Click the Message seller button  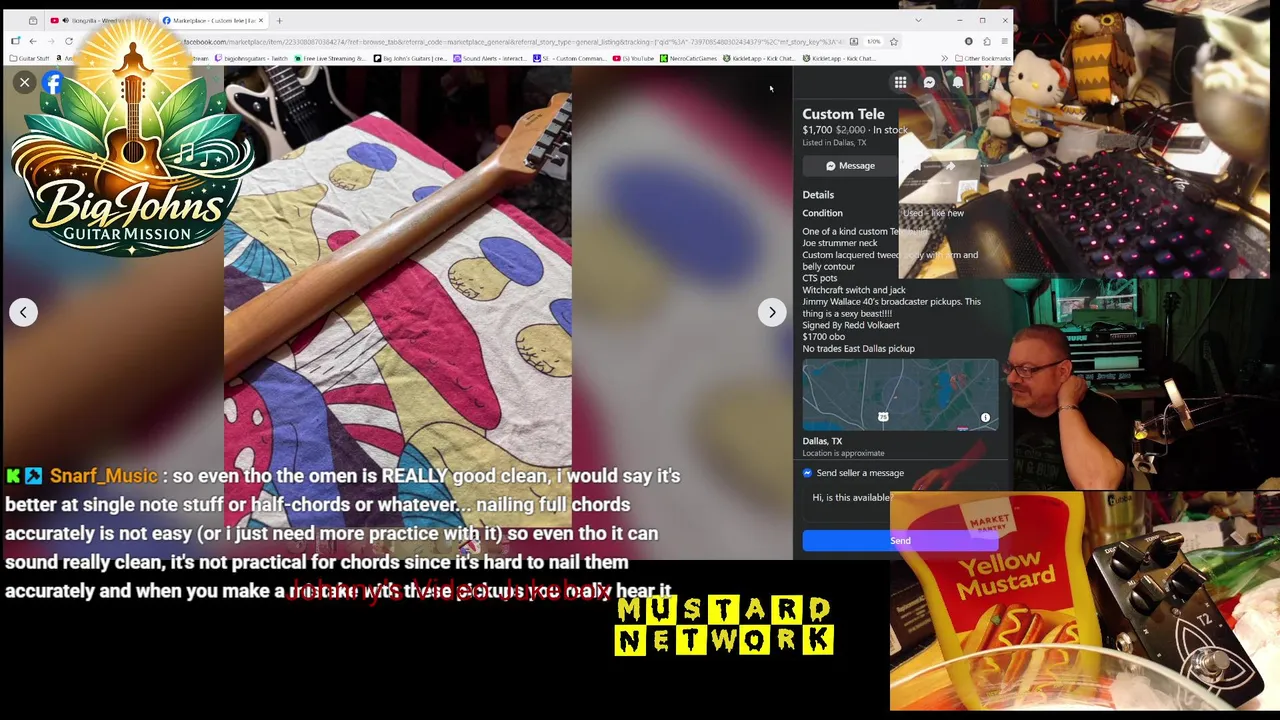tap(851, 166)
